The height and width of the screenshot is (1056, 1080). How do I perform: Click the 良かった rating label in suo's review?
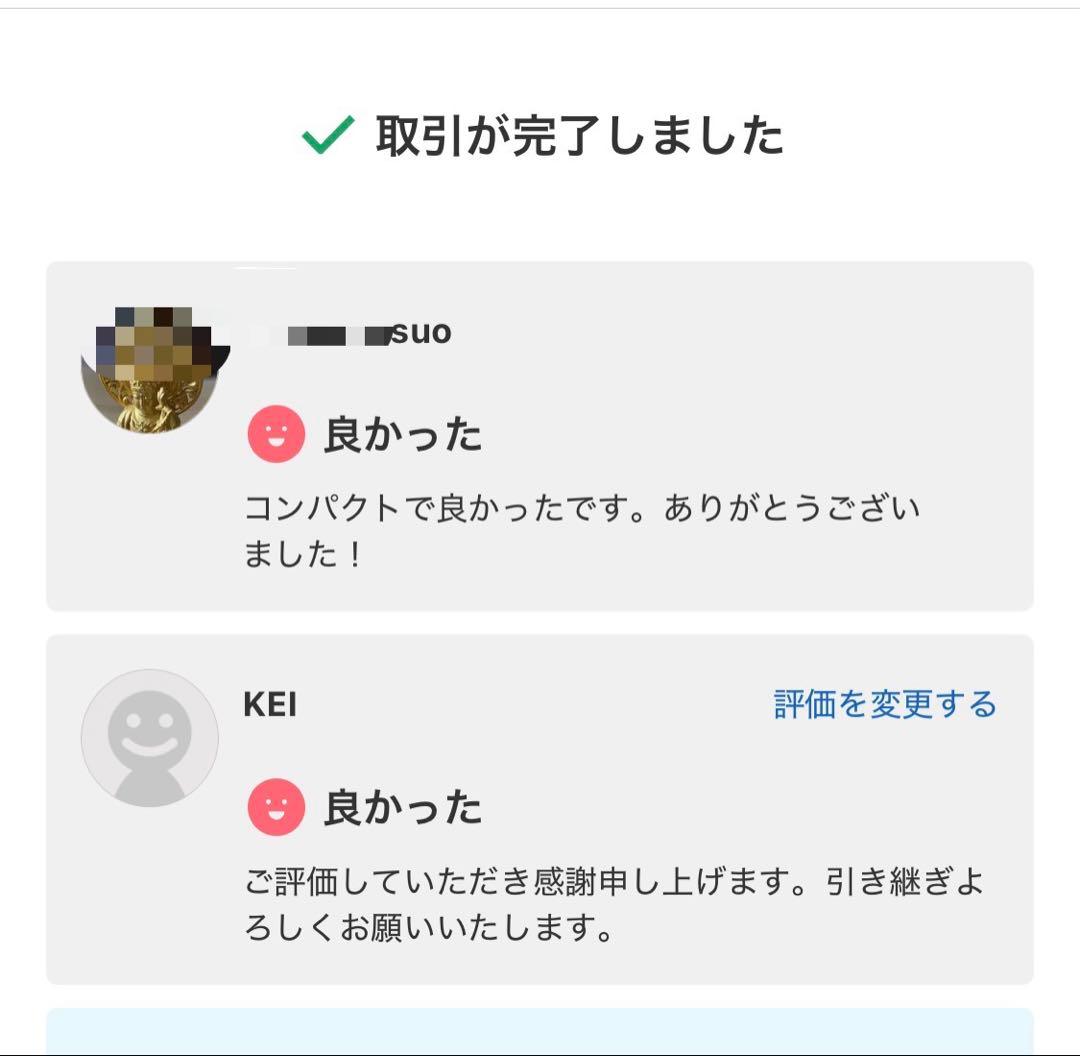pos(400,434)
